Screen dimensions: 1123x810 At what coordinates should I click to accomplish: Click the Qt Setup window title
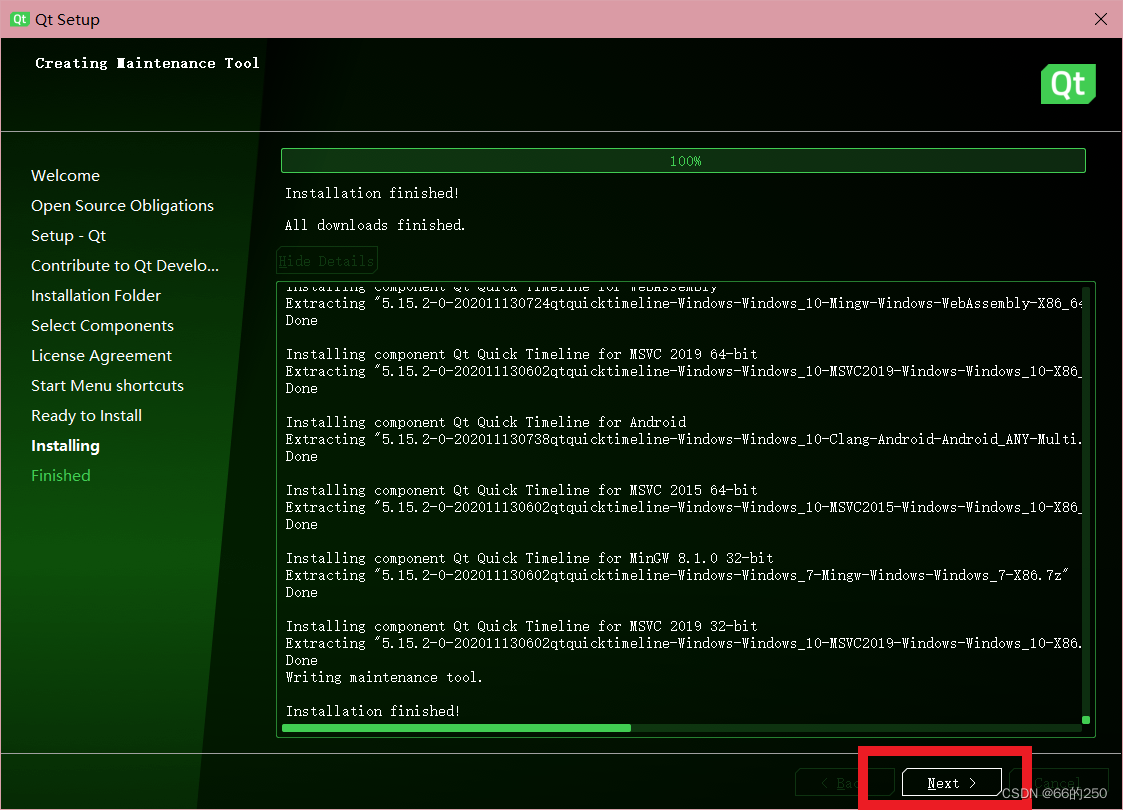pos(67,19)
